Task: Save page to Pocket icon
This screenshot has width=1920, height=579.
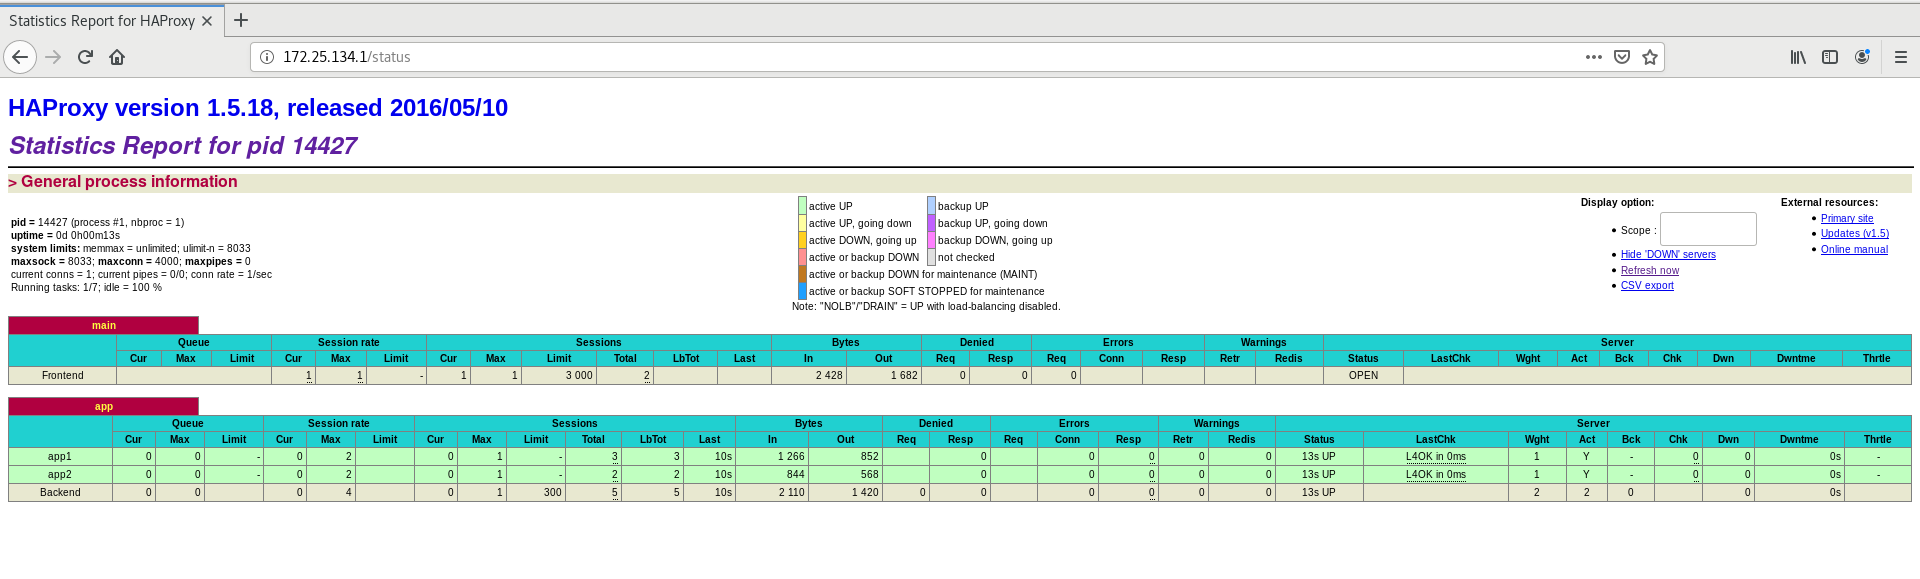Action: tap(1622, 57)
